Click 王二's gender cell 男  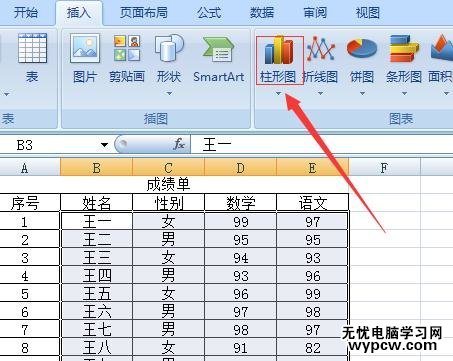[x=168, y=239]
